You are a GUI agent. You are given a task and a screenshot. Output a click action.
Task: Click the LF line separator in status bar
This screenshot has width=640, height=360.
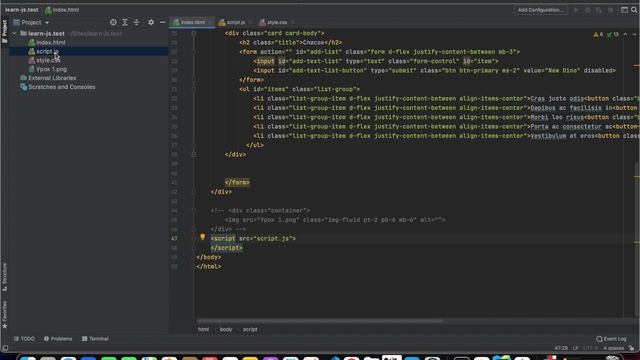pos(575,348)
